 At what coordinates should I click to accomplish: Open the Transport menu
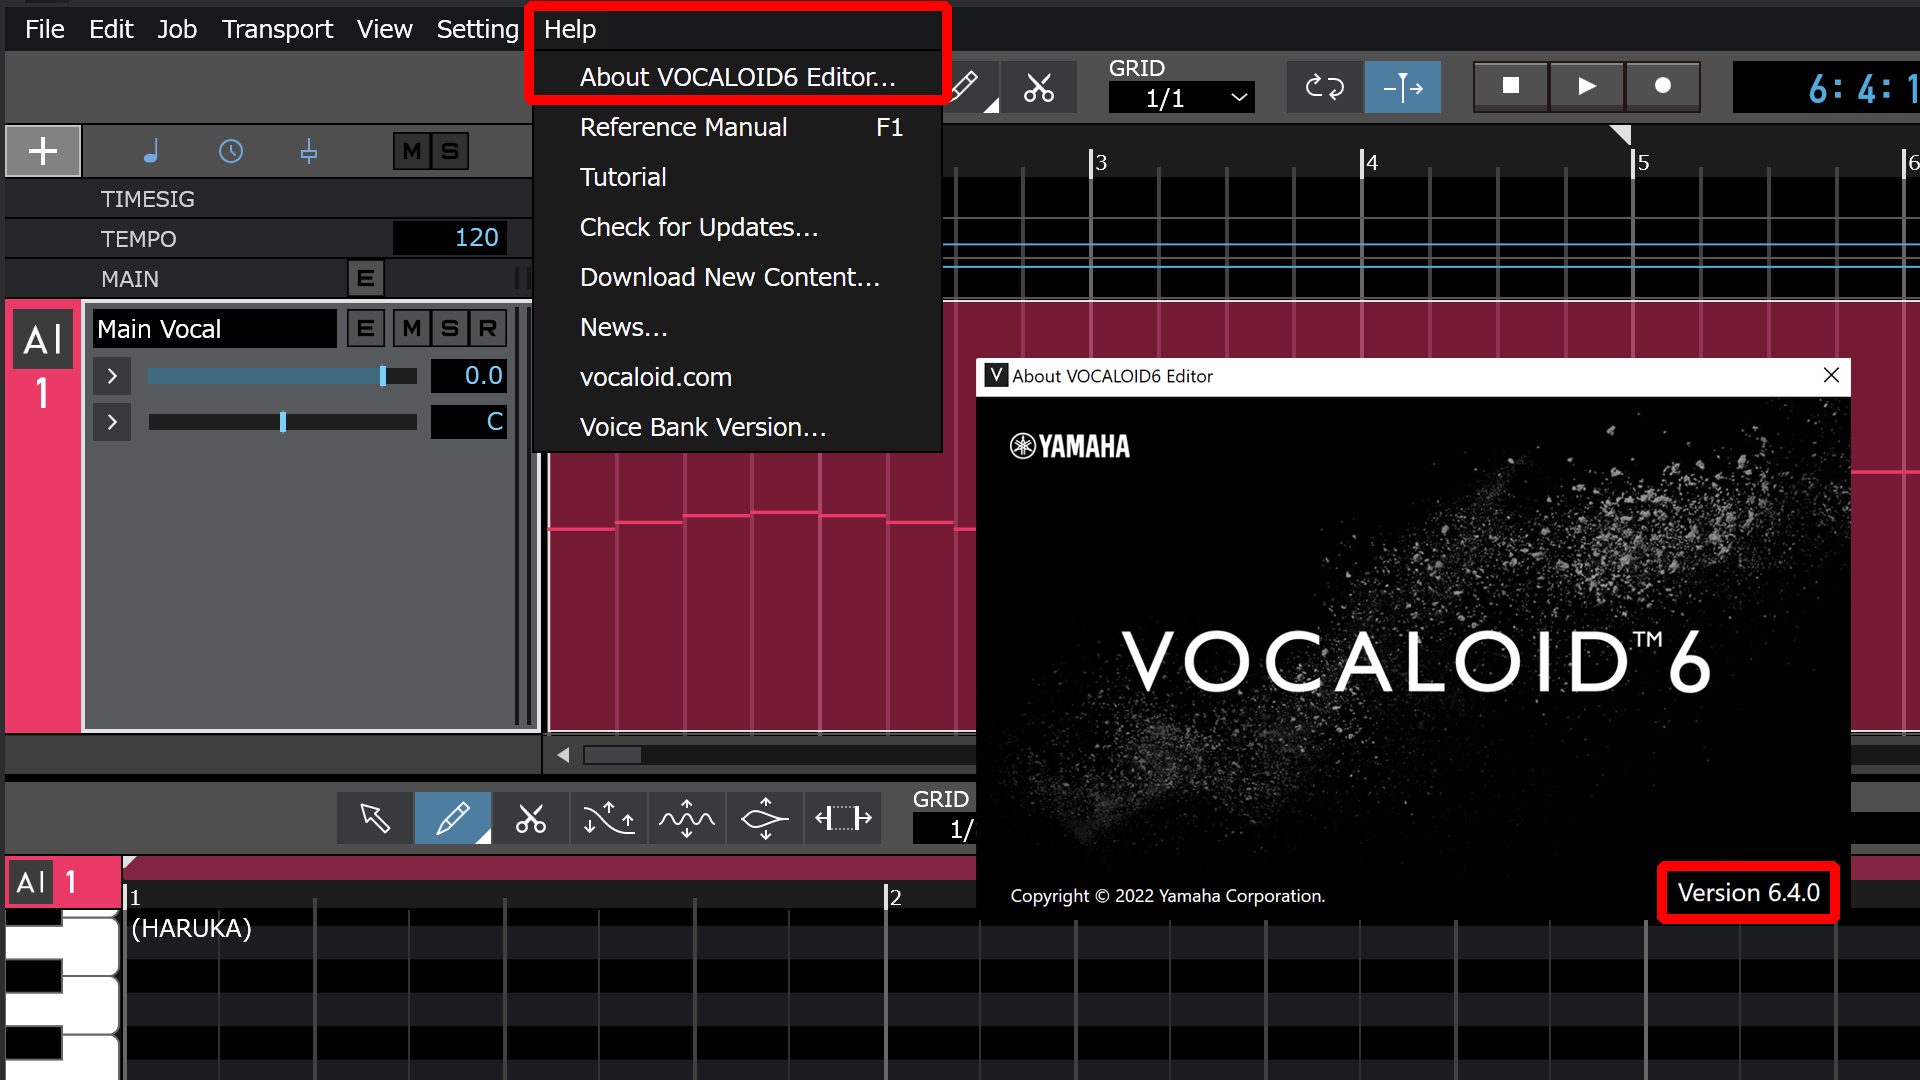(x=277, y=29)
